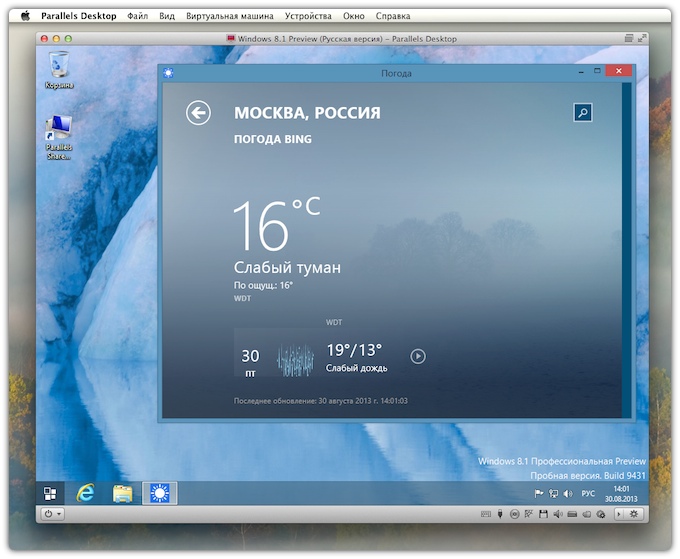680x559 pixels.
Task: Open the Parallels Shared Folders desktop shortcut
Action: pyautogui.click(x=59, y=137)
